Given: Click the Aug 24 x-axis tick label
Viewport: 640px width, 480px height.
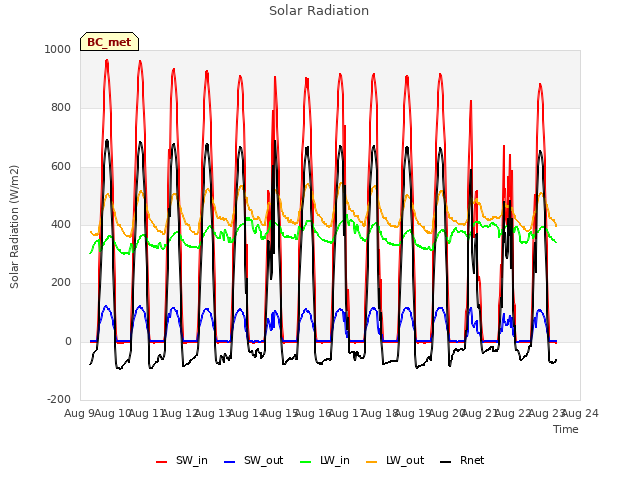Looking at the screenshot, I should (x=580, y=413).
